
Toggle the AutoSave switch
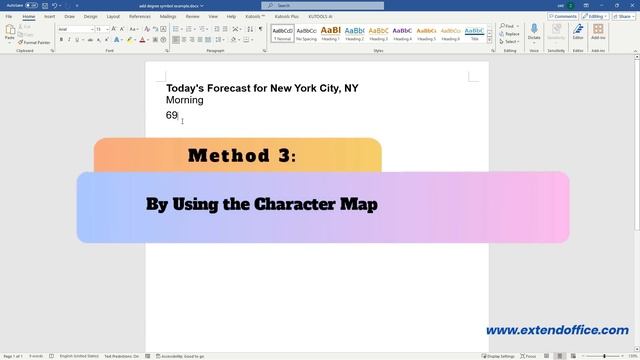[31, 5]
